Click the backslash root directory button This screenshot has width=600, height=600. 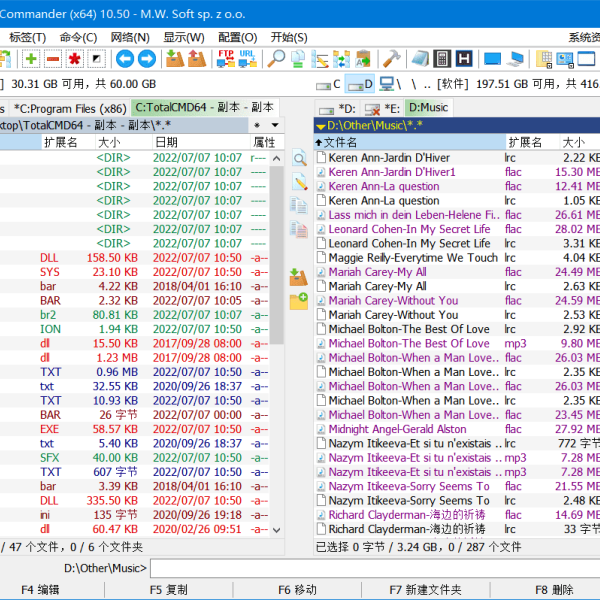click(x=414, y=84)
